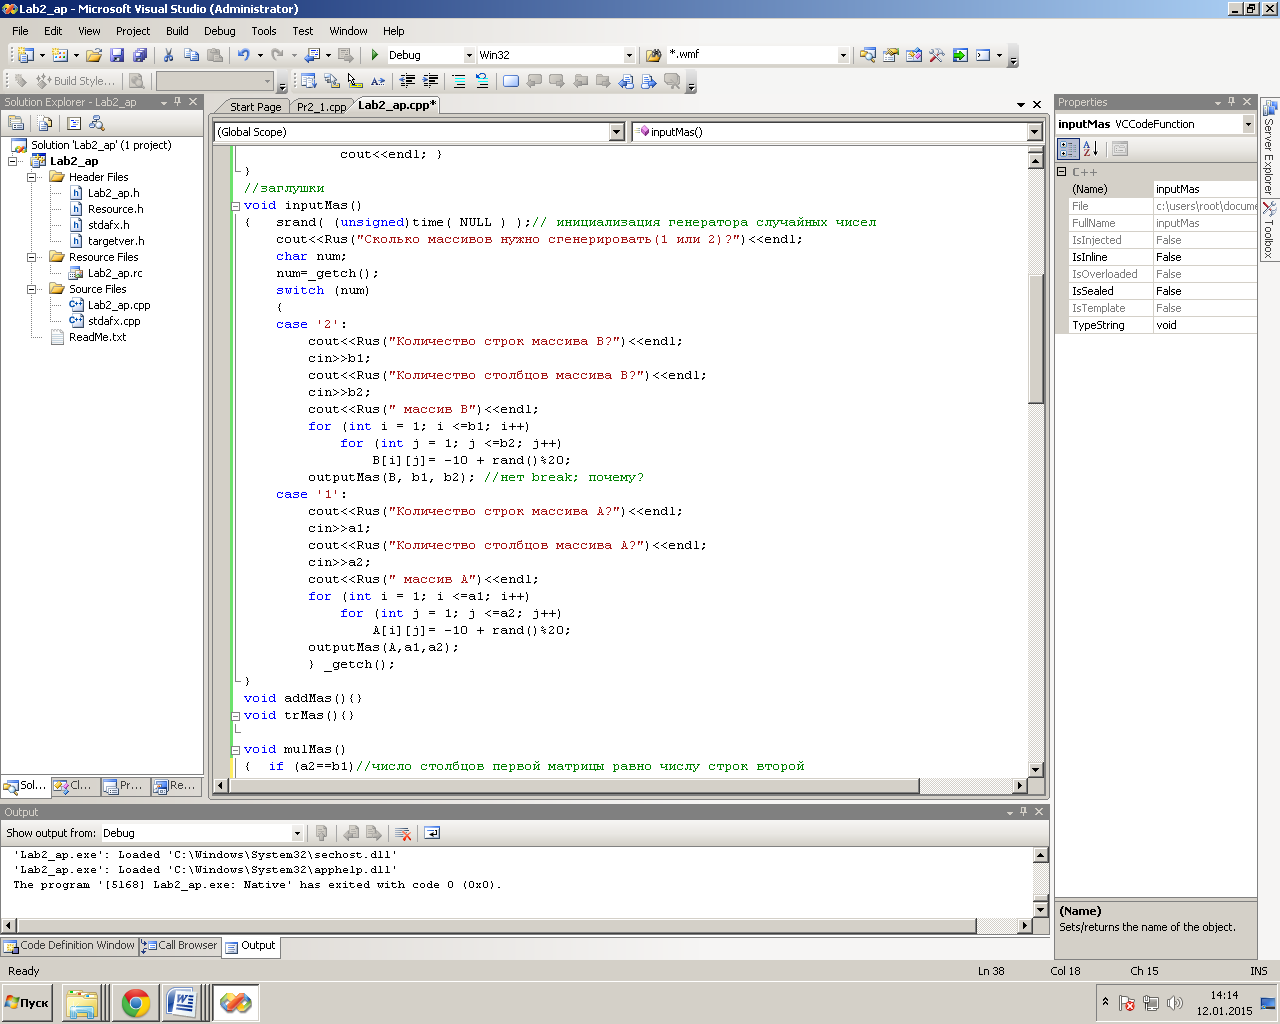This screenshot has height=1024, width=1280.
Task: Save the current file with the floppy icon
Action: point(117,55)
